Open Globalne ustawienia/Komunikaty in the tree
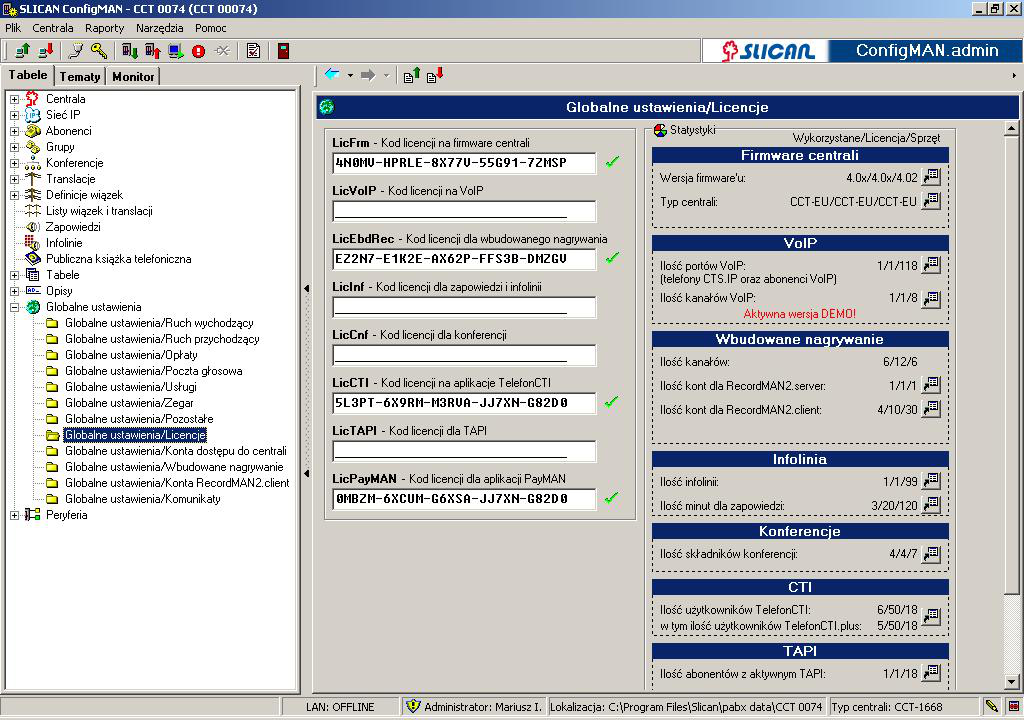The height and width of the screenshot is (720, 1024). coord(143,499)
